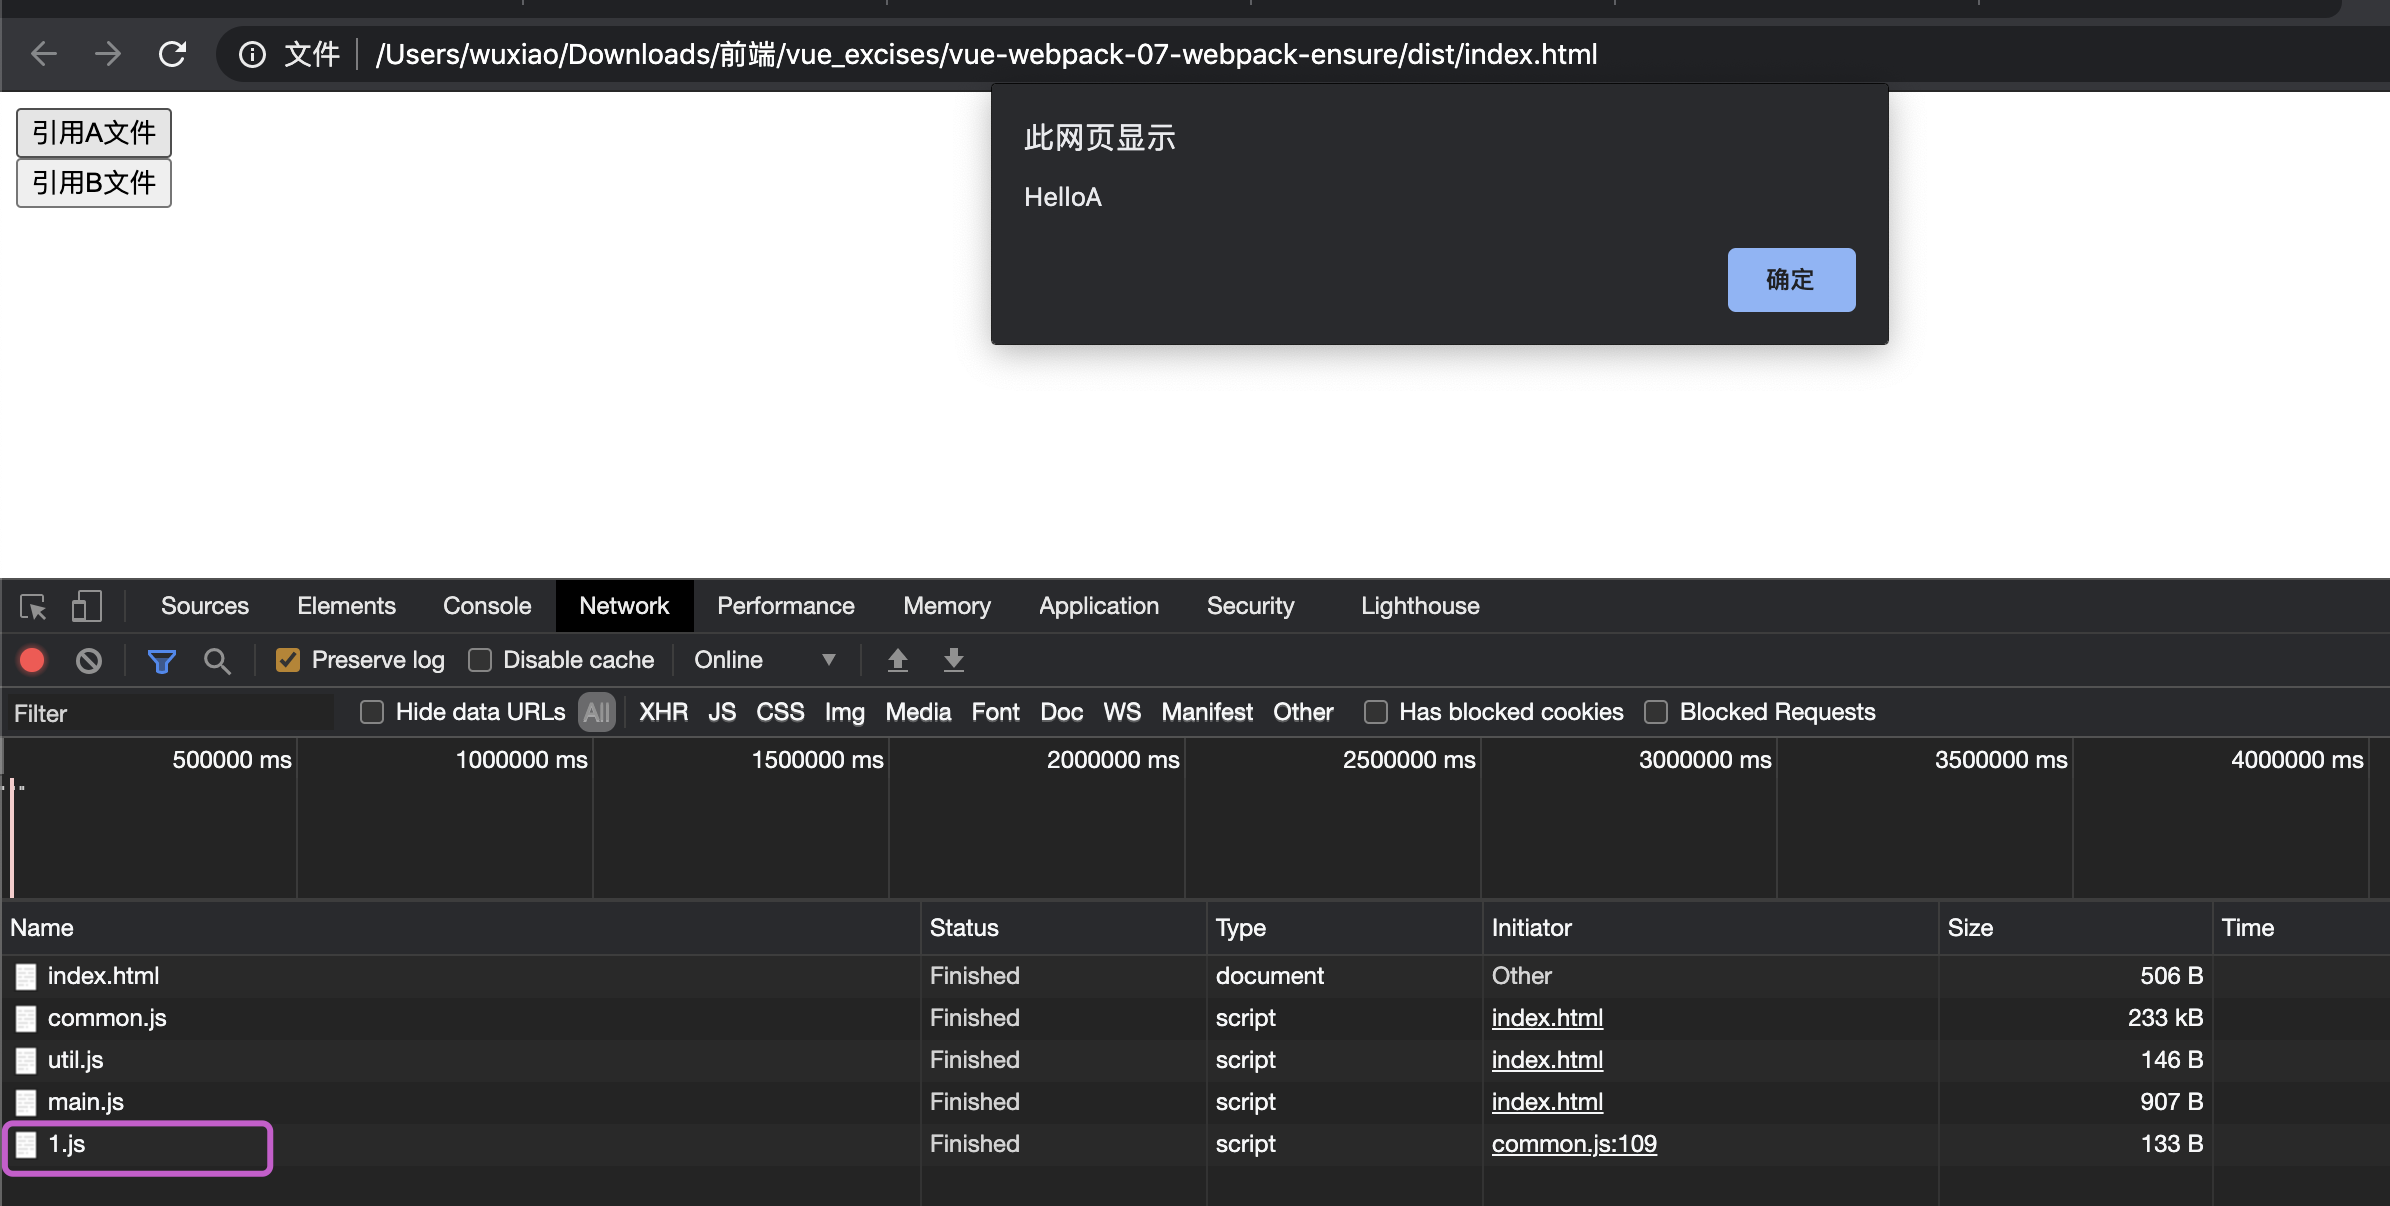Click 确定 to dismiss the alert dialog
This screenshot has height=1206, width=2390.
pyautogui.click(x=1790, y=277)
